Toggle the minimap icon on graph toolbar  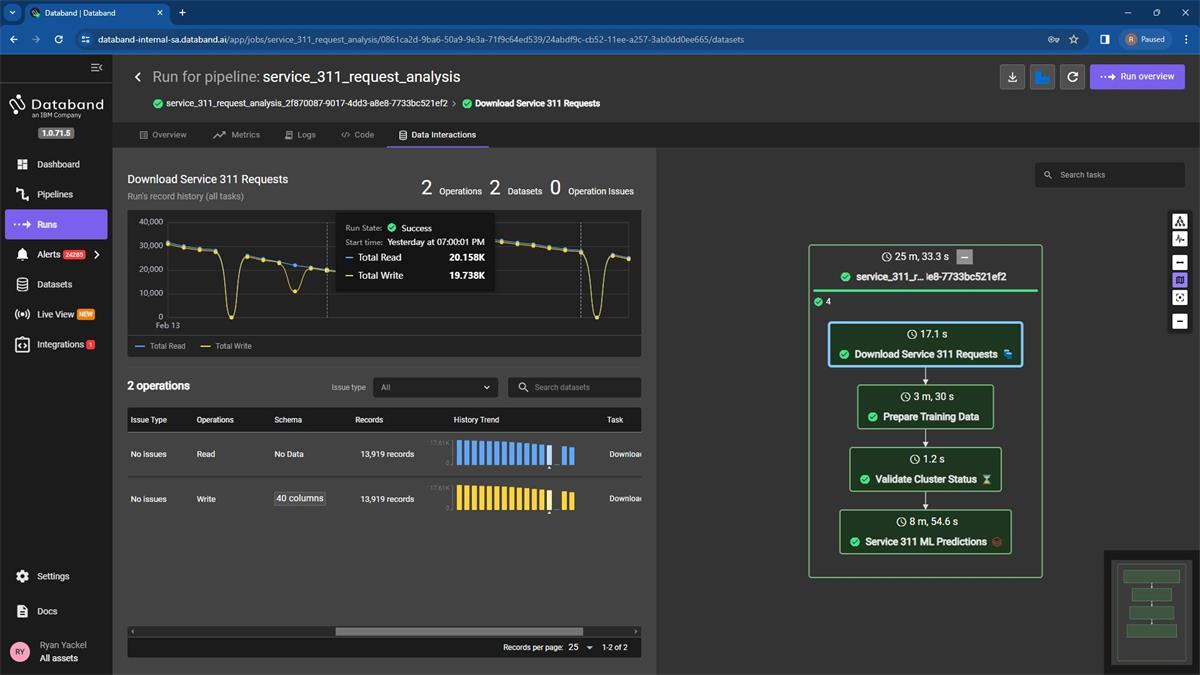[x=1180, y=279]
